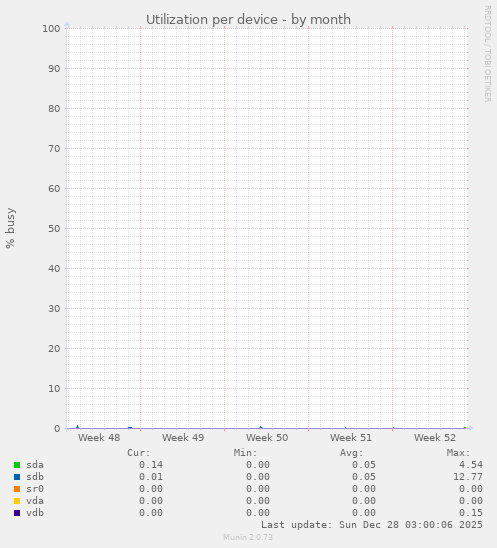Click the vdb dark purple legend swatch
The height and width of the screenshot is (548, 497).
[x=17, y=513]
